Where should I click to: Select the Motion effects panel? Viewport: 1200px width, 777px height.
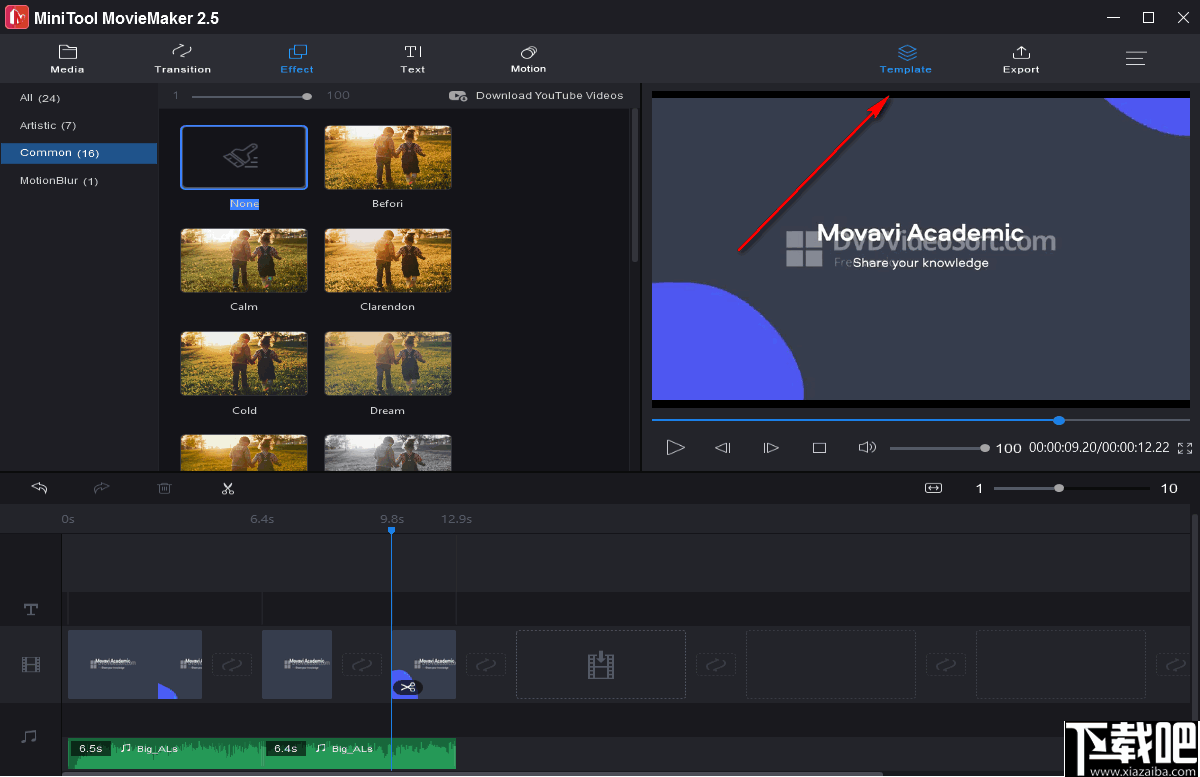point(528,58)
